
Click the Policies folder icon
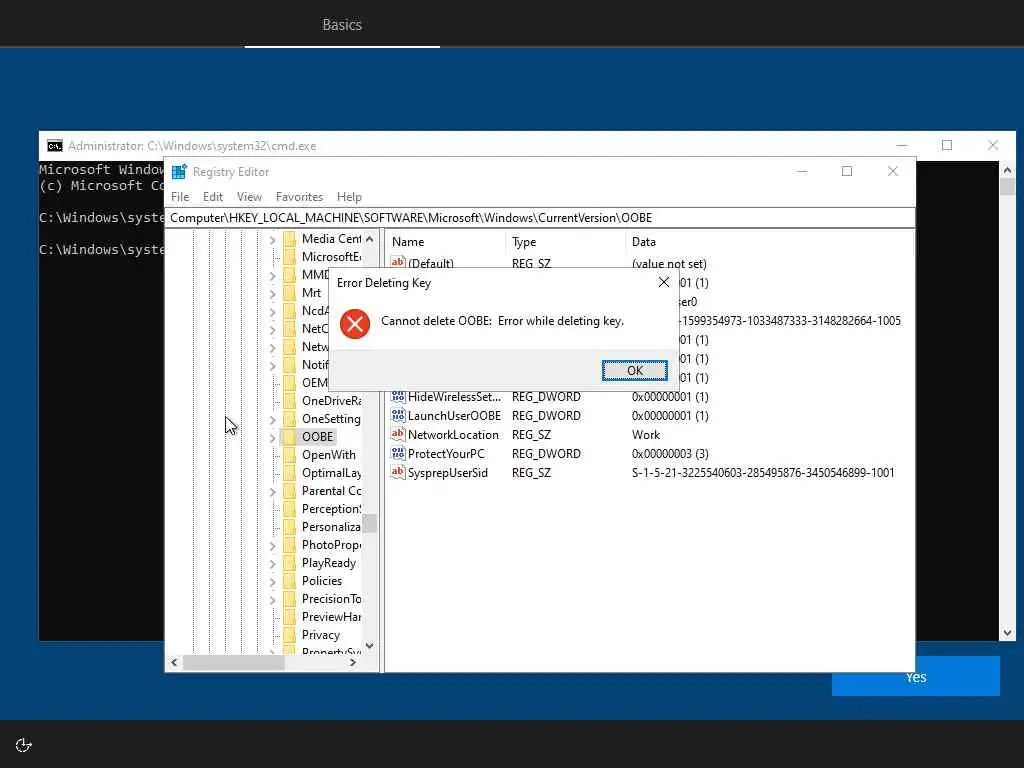[289, 581]
